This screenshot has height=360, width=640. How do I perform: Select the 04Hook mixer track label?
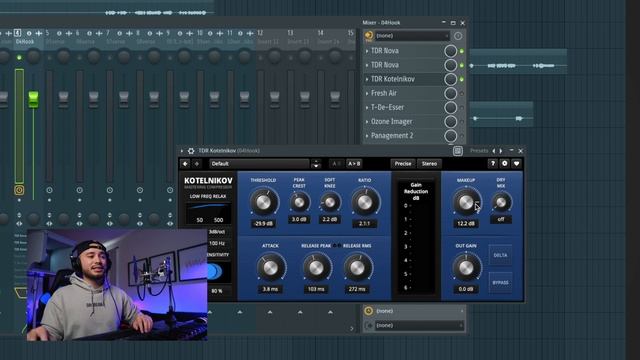[24, 42]
